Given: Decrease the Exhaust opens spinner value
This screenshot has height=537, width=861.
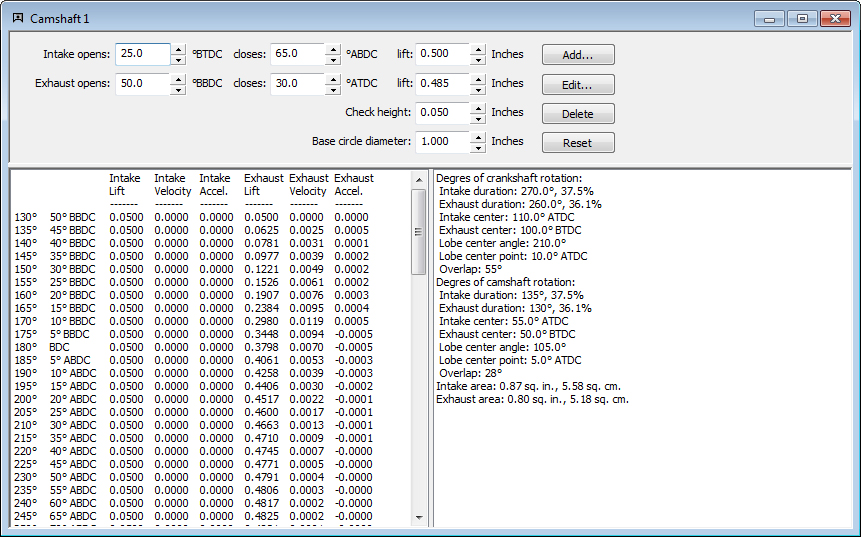Looking at the screenshot, I should point(178,89).
